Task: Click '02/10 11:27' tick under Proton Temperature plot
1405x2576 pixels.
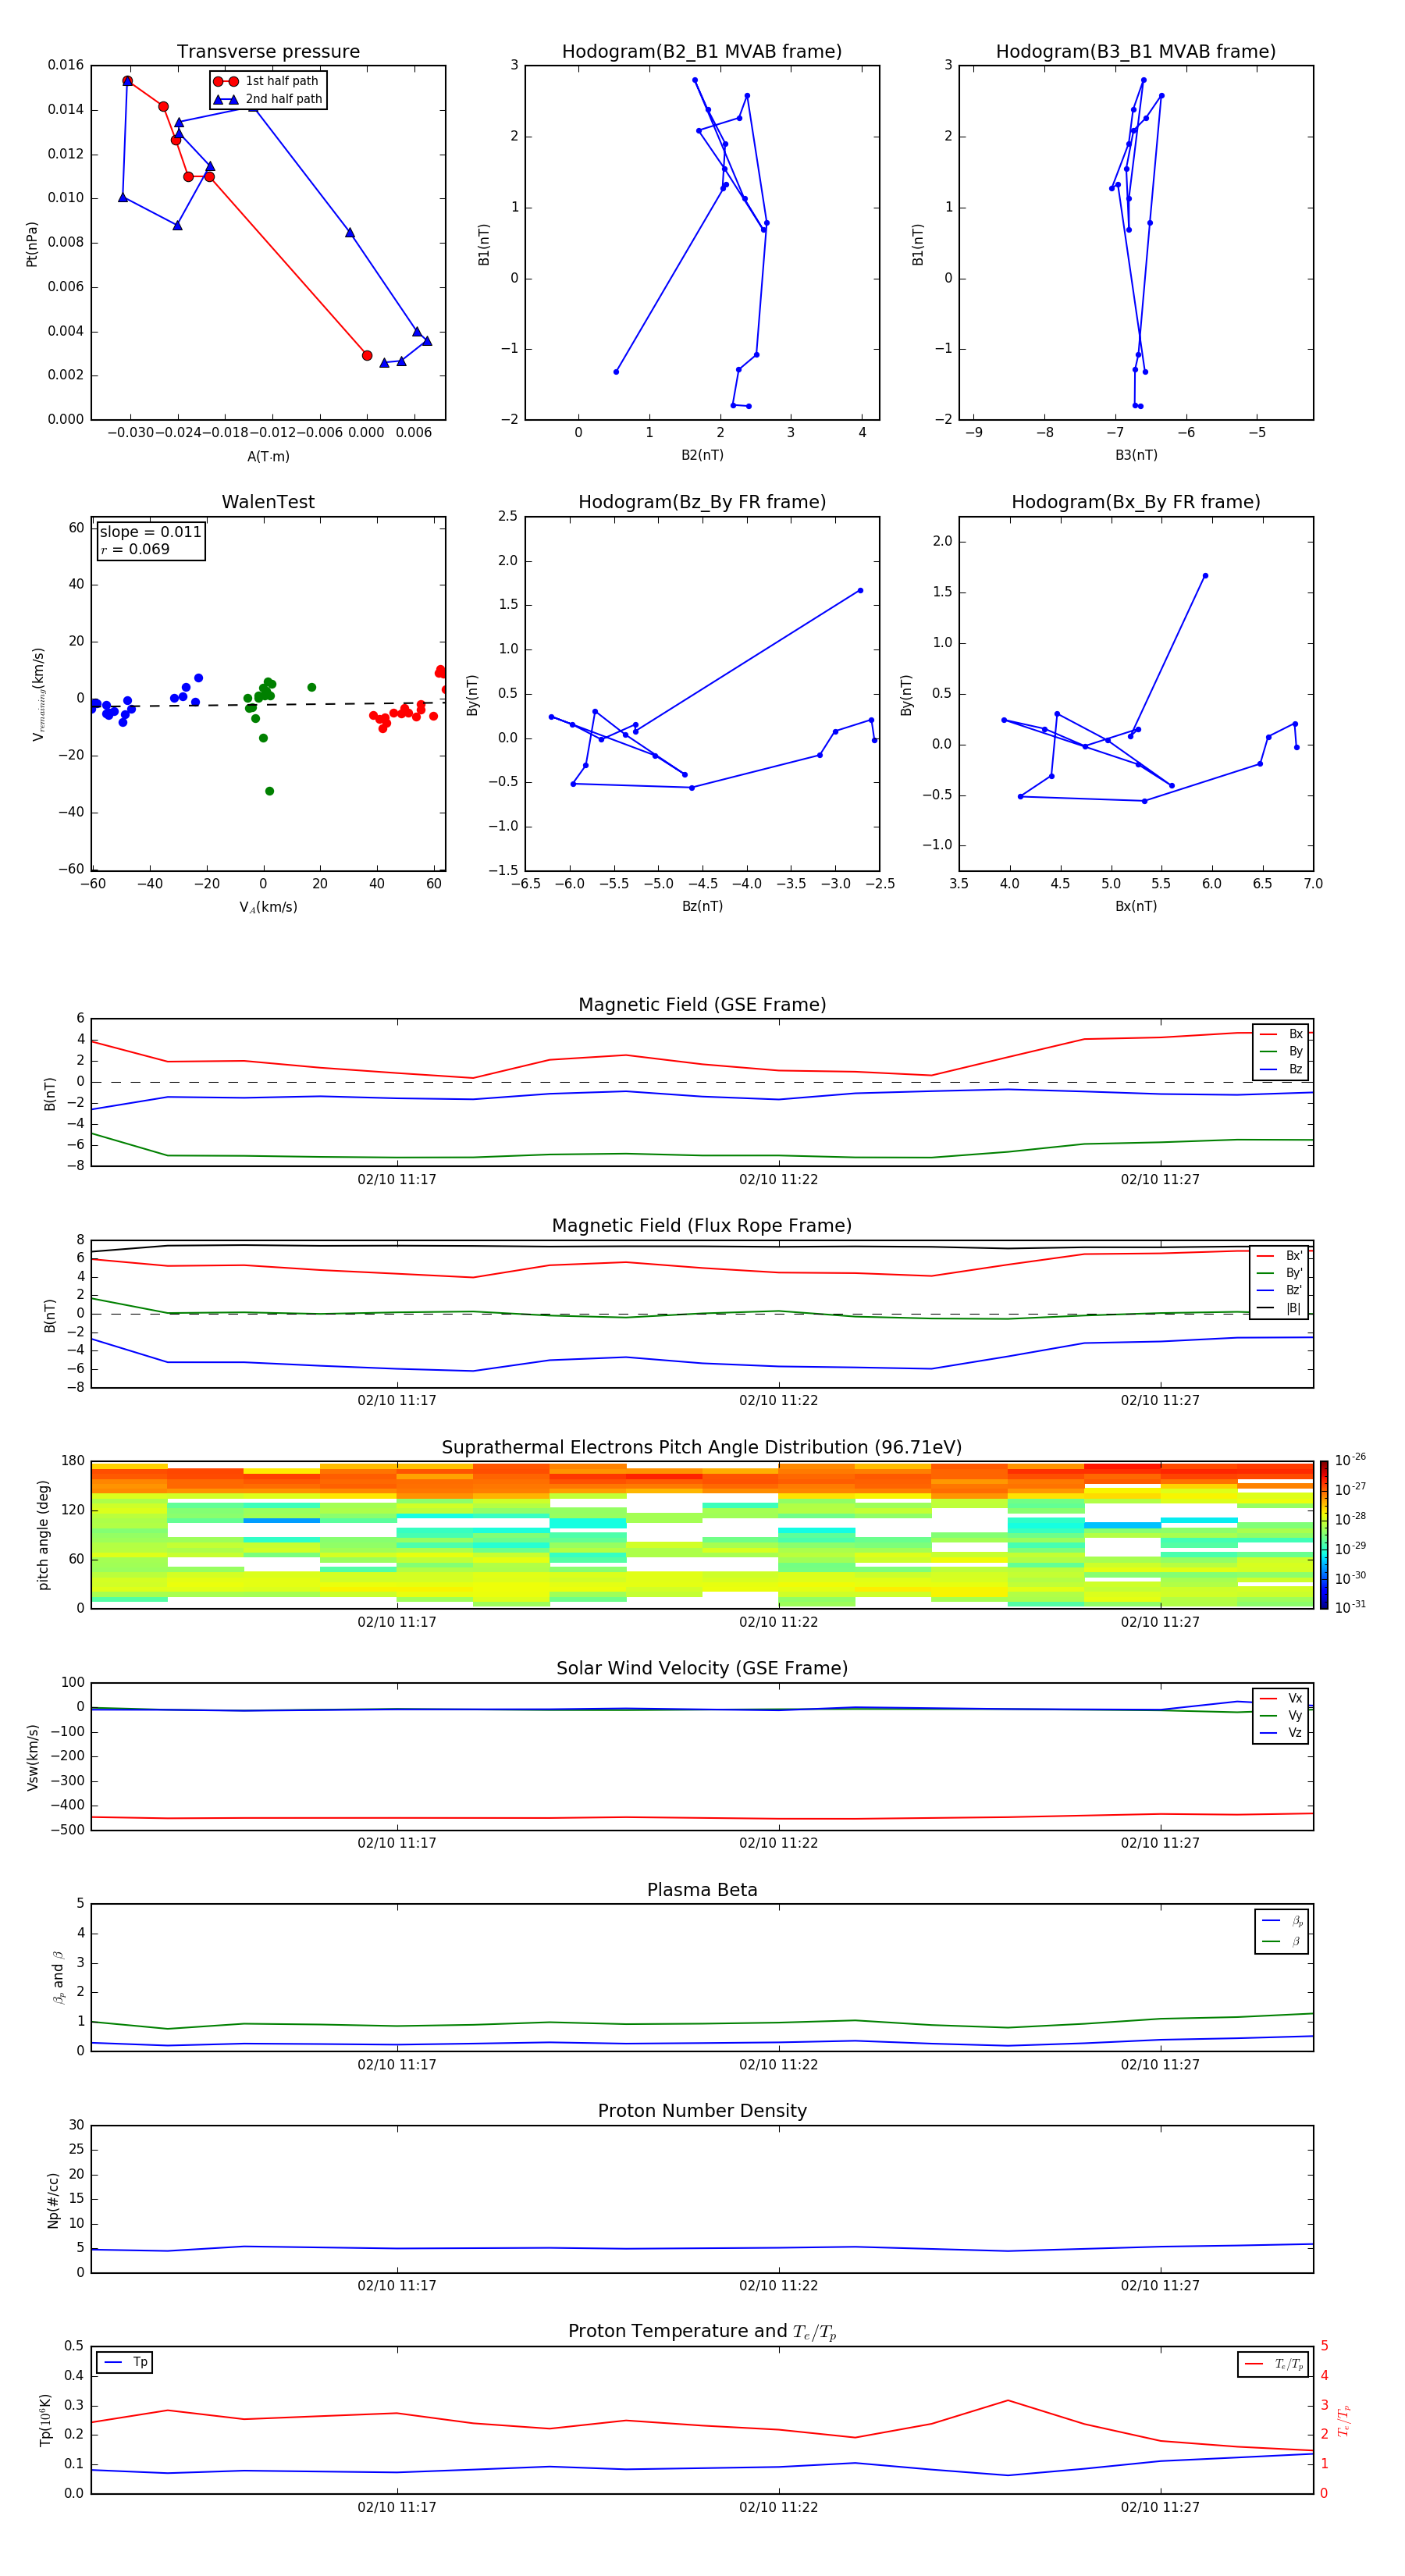Action: [1160, 2507]
